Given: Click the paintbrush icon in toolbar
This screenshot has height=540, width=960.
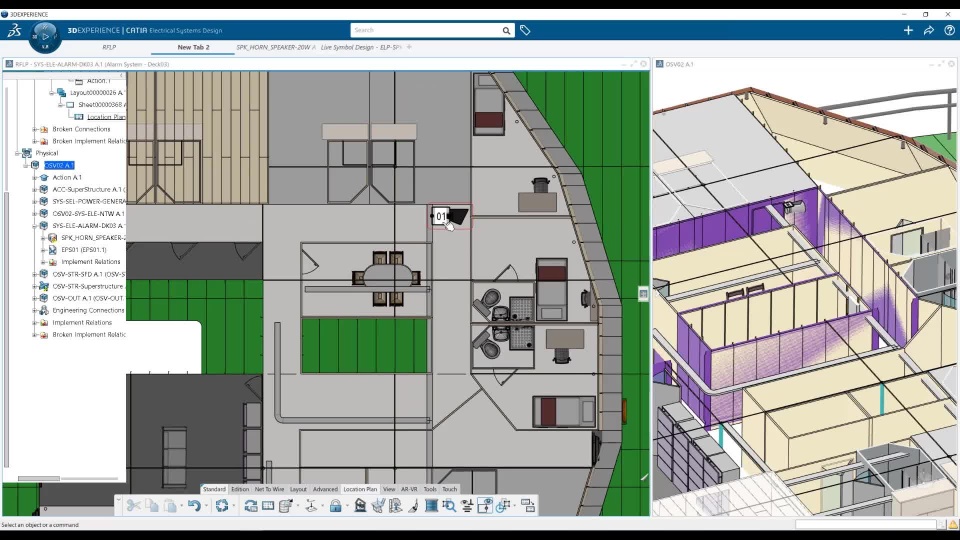Looking at the screenshot, I should (x=413, y=506).
